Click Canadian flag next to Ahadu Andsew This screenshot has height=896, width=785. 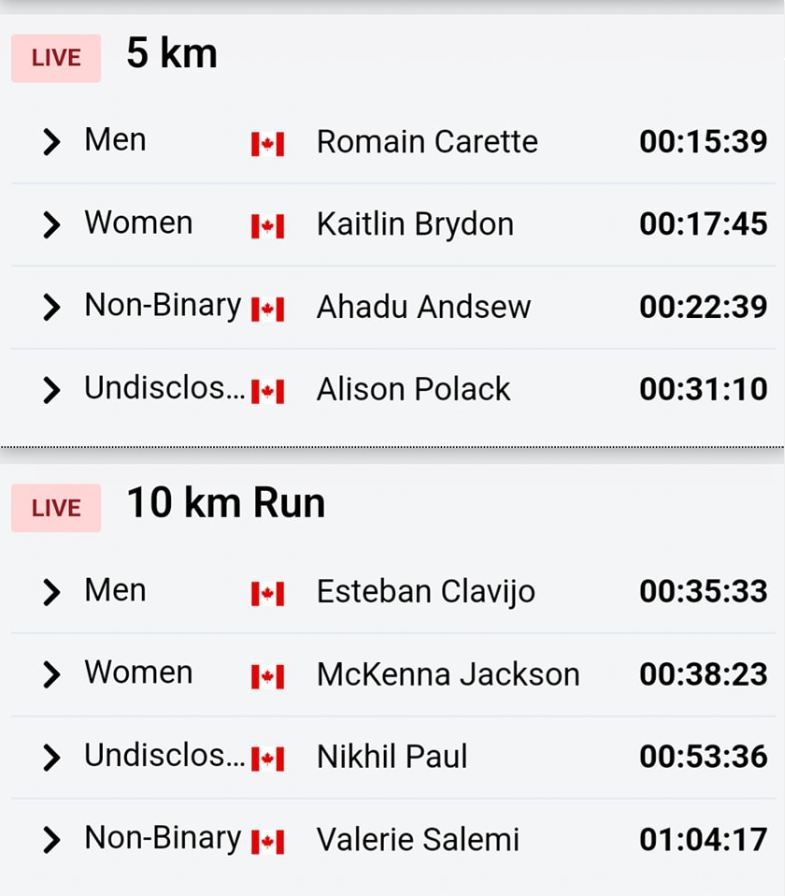coord(267,309)
